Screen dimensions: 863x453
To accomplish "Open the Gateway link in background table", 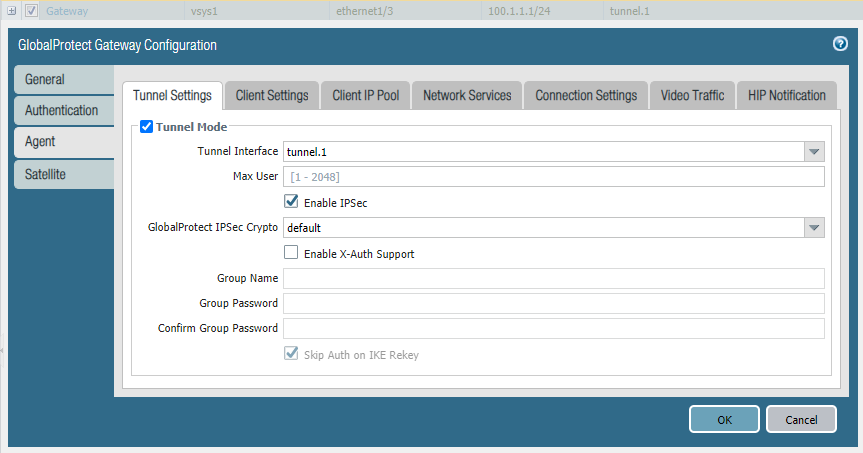I will click(x=67, y=11).
